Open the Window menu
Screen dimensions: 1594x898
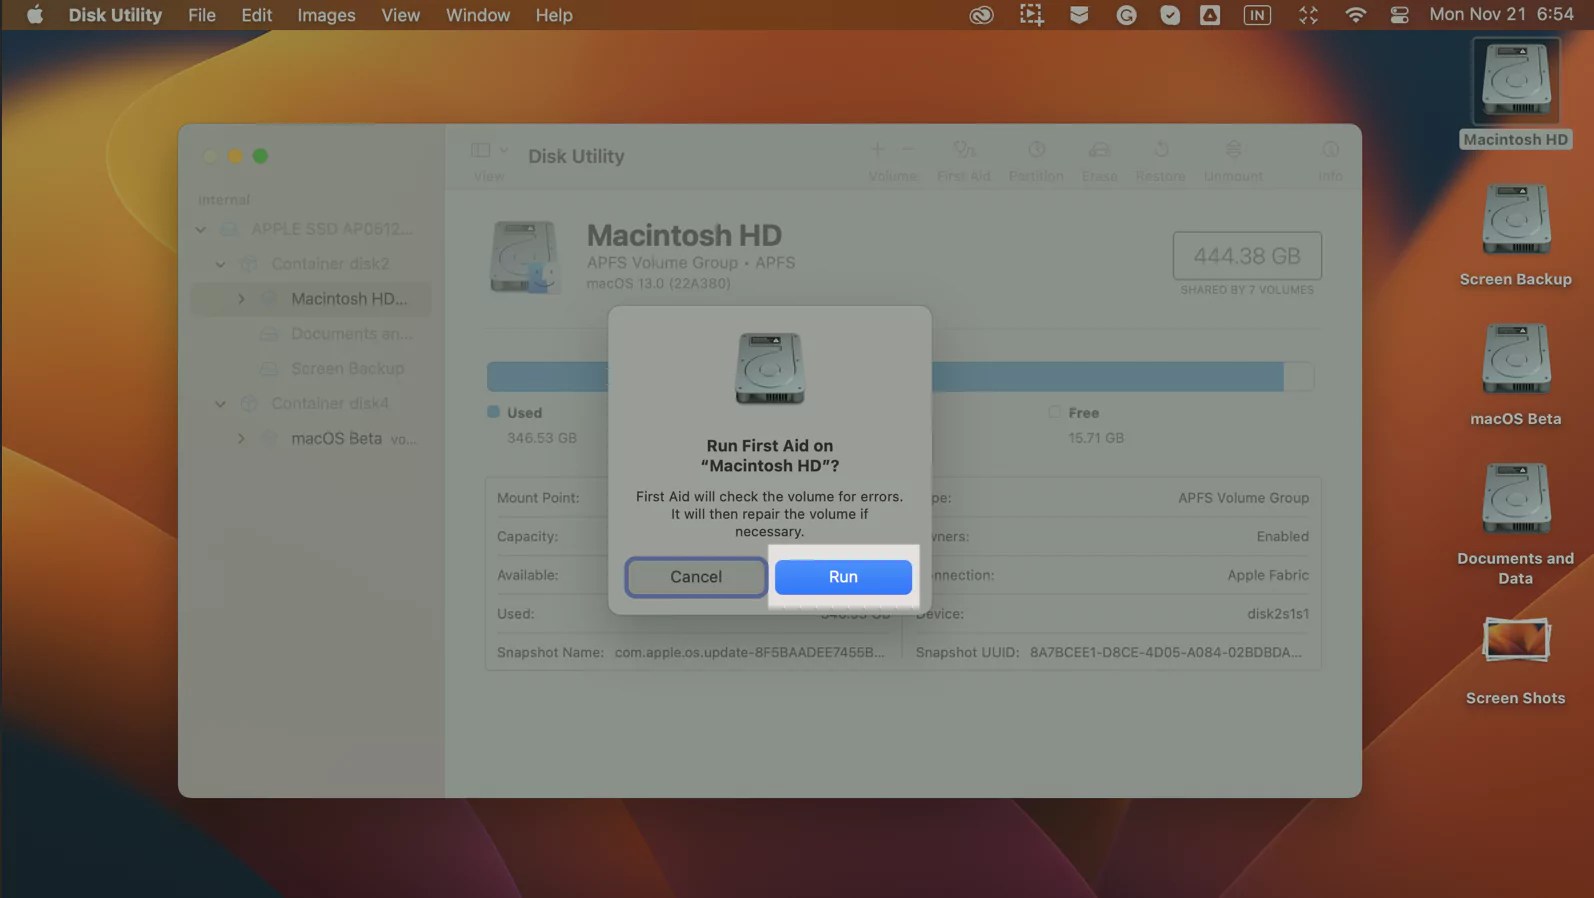[477, 15]
